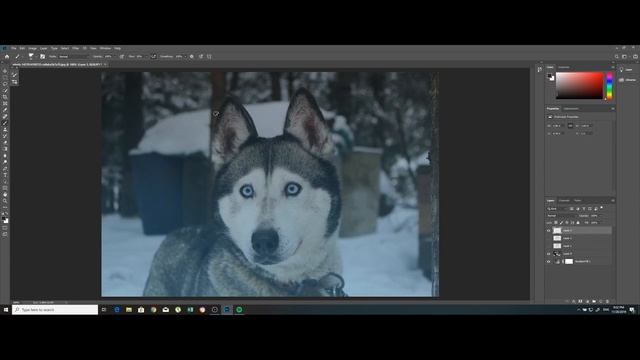Open the Learn panel button
The image size is (640, 360).
(626, 70)
